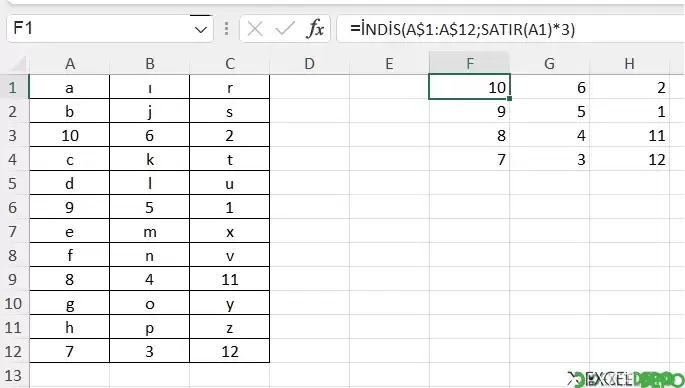
Task: Select row 6 header
Action: 13,207
